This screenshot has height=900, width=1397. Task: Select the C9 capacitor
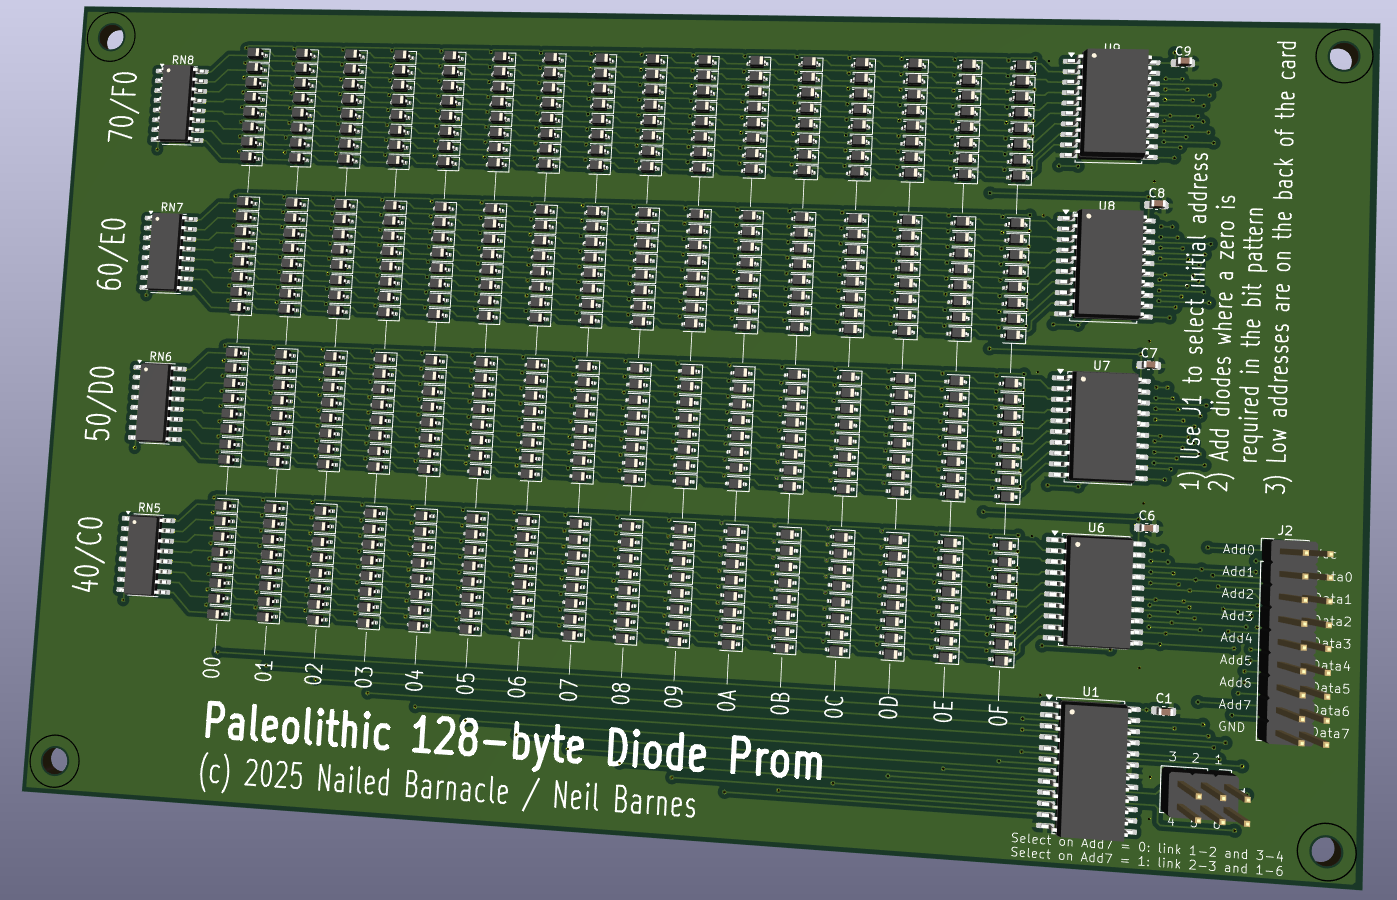tap(1183, 62)
